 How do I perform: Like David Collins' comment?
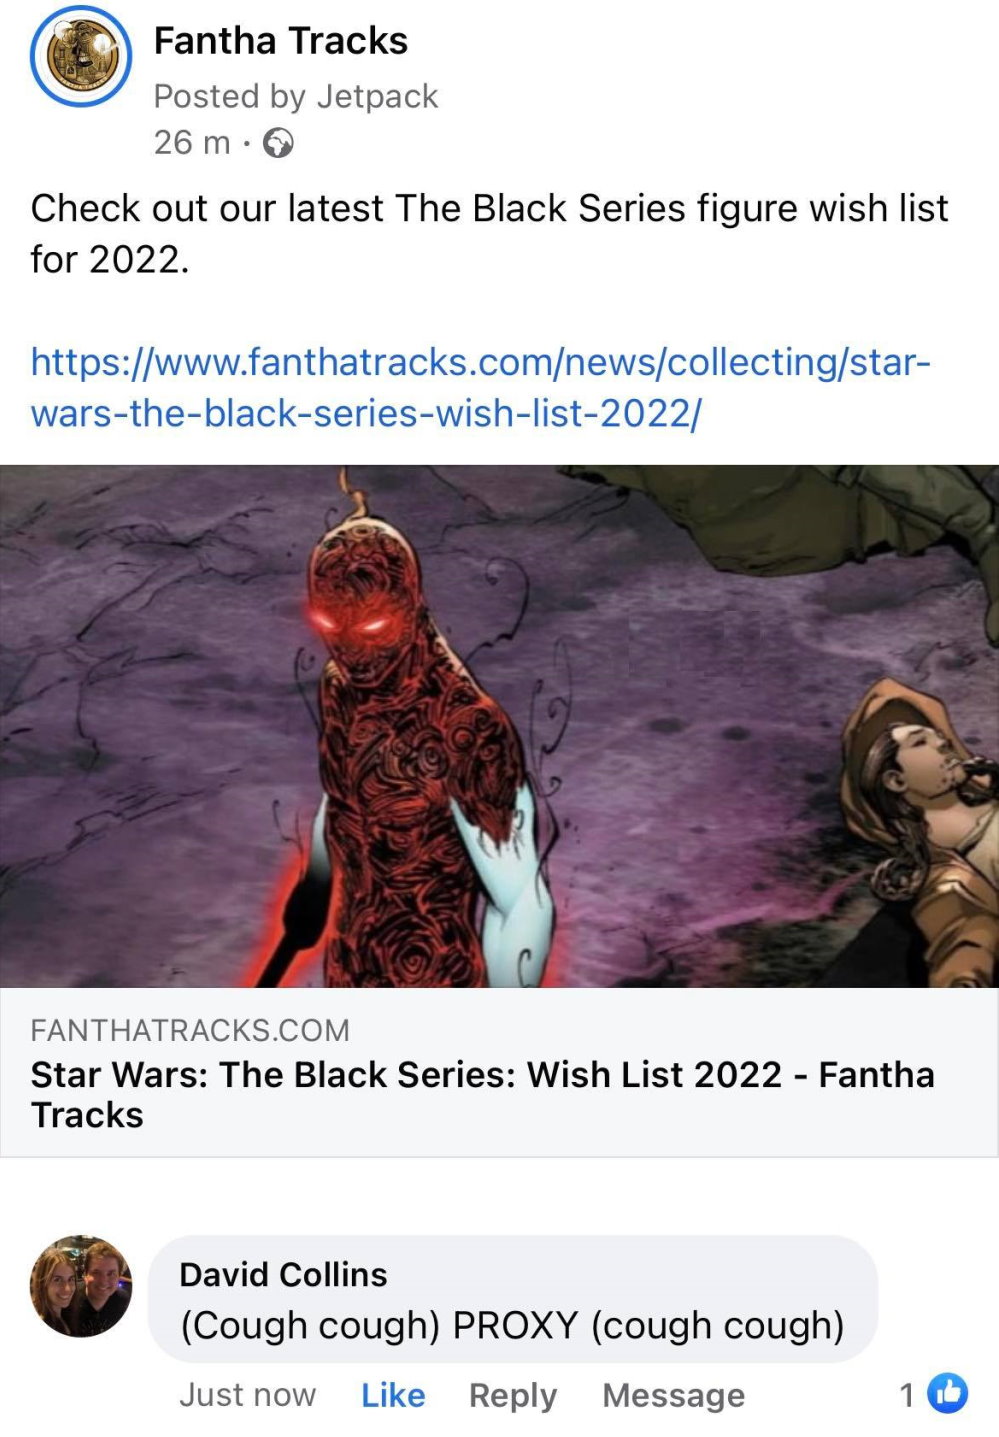[393, 1394]
